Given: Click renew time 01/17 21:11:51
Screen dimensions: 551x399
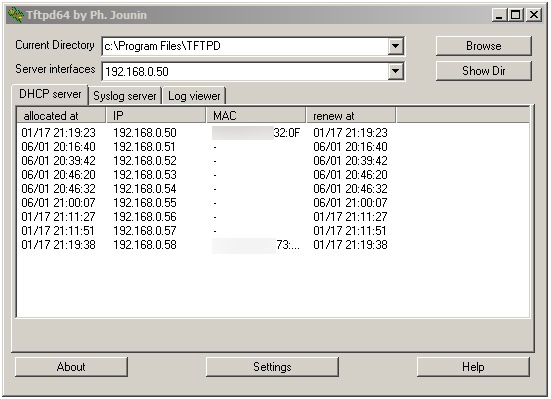Looking at the screenshot, I should coord(350,231).
